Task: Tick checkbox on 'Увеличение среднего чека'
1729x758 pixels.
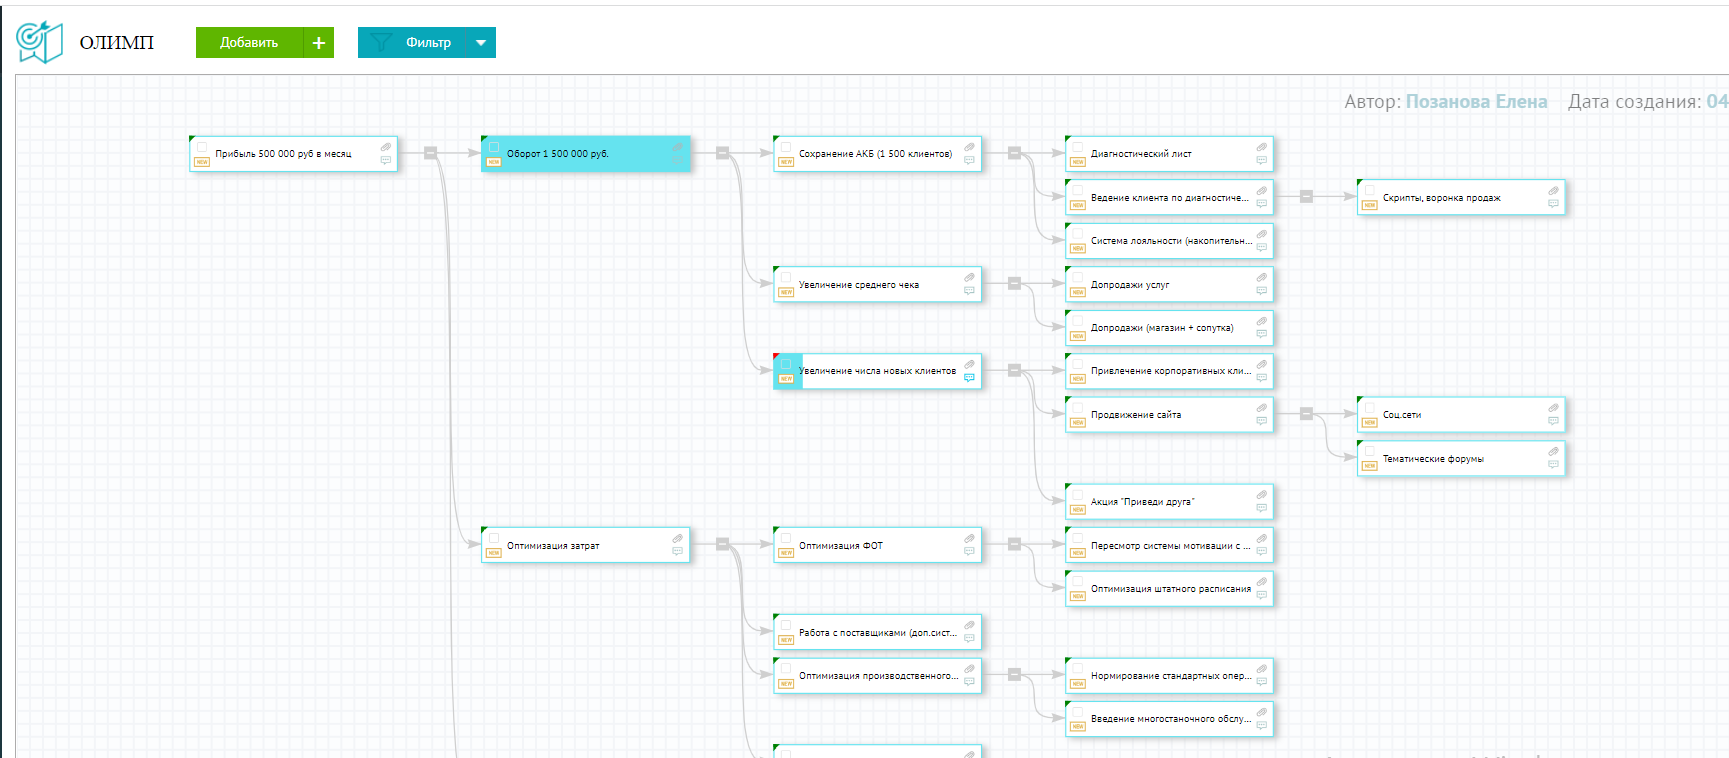Action: point(786,278)
